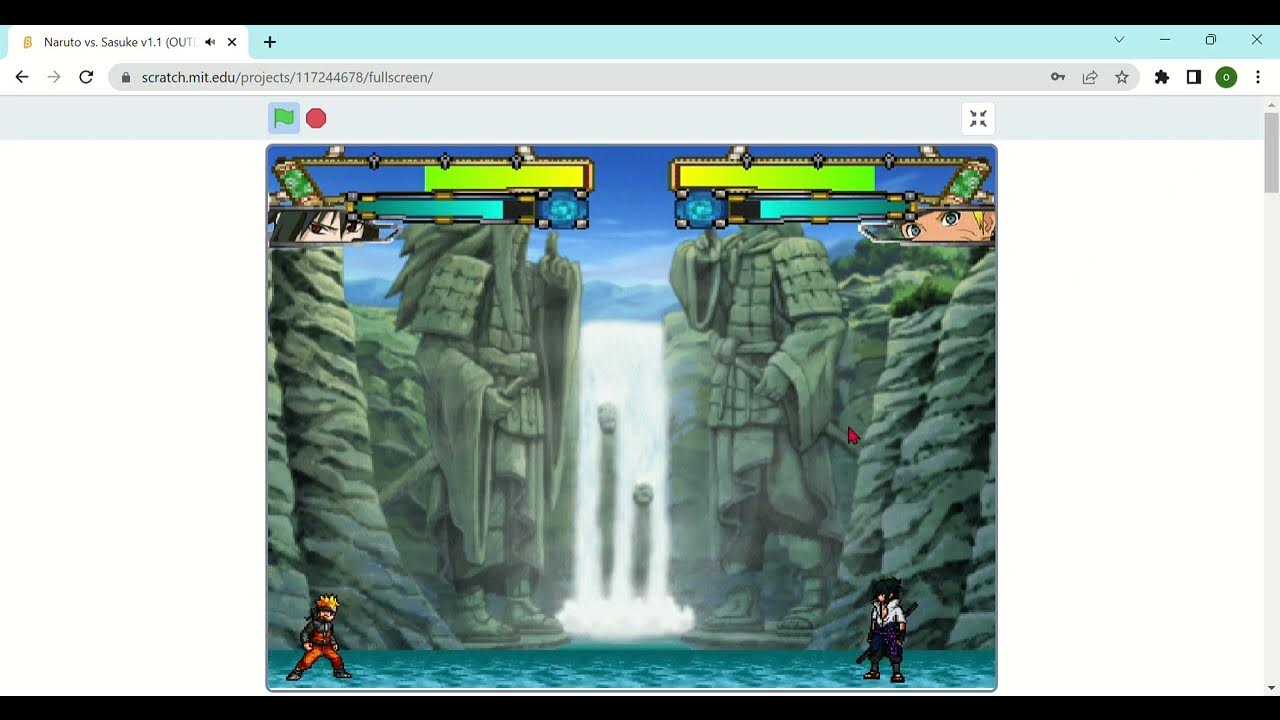Click the browser forward arrow
The width and height of the screenshot is (1280, 720).
point(54,77)
